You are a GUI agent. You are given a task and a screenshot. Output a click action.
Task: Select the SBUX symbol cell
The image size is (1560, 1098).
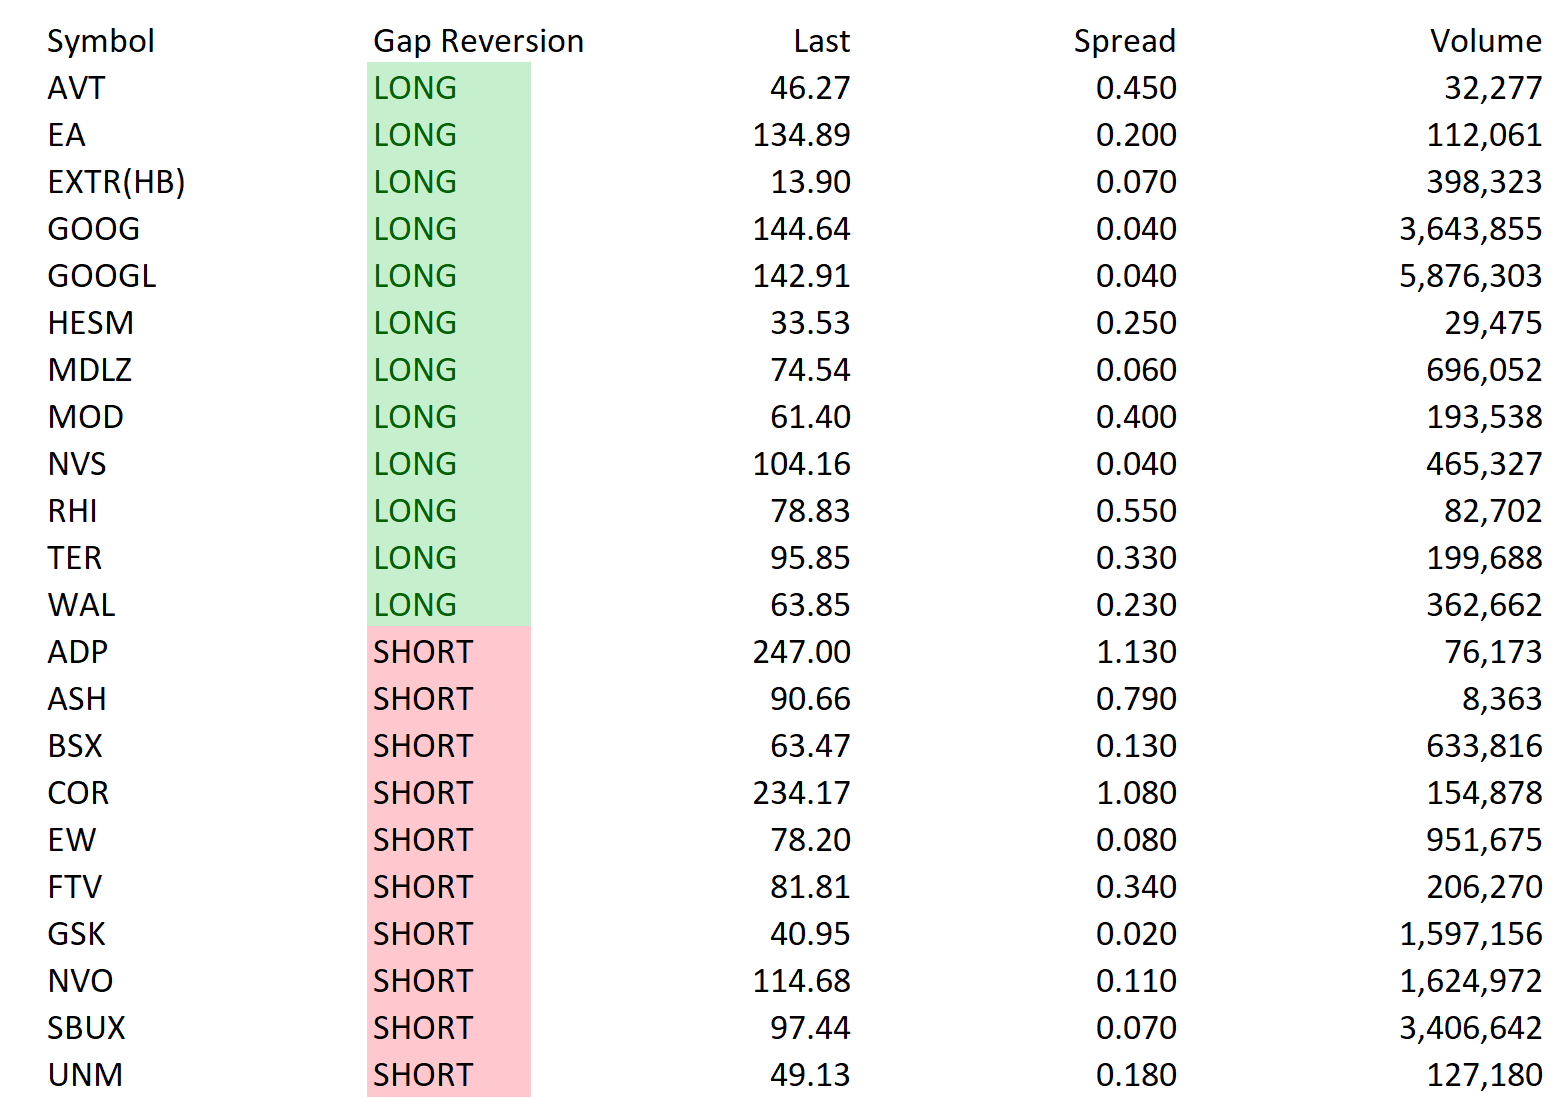coord(86,1028)
